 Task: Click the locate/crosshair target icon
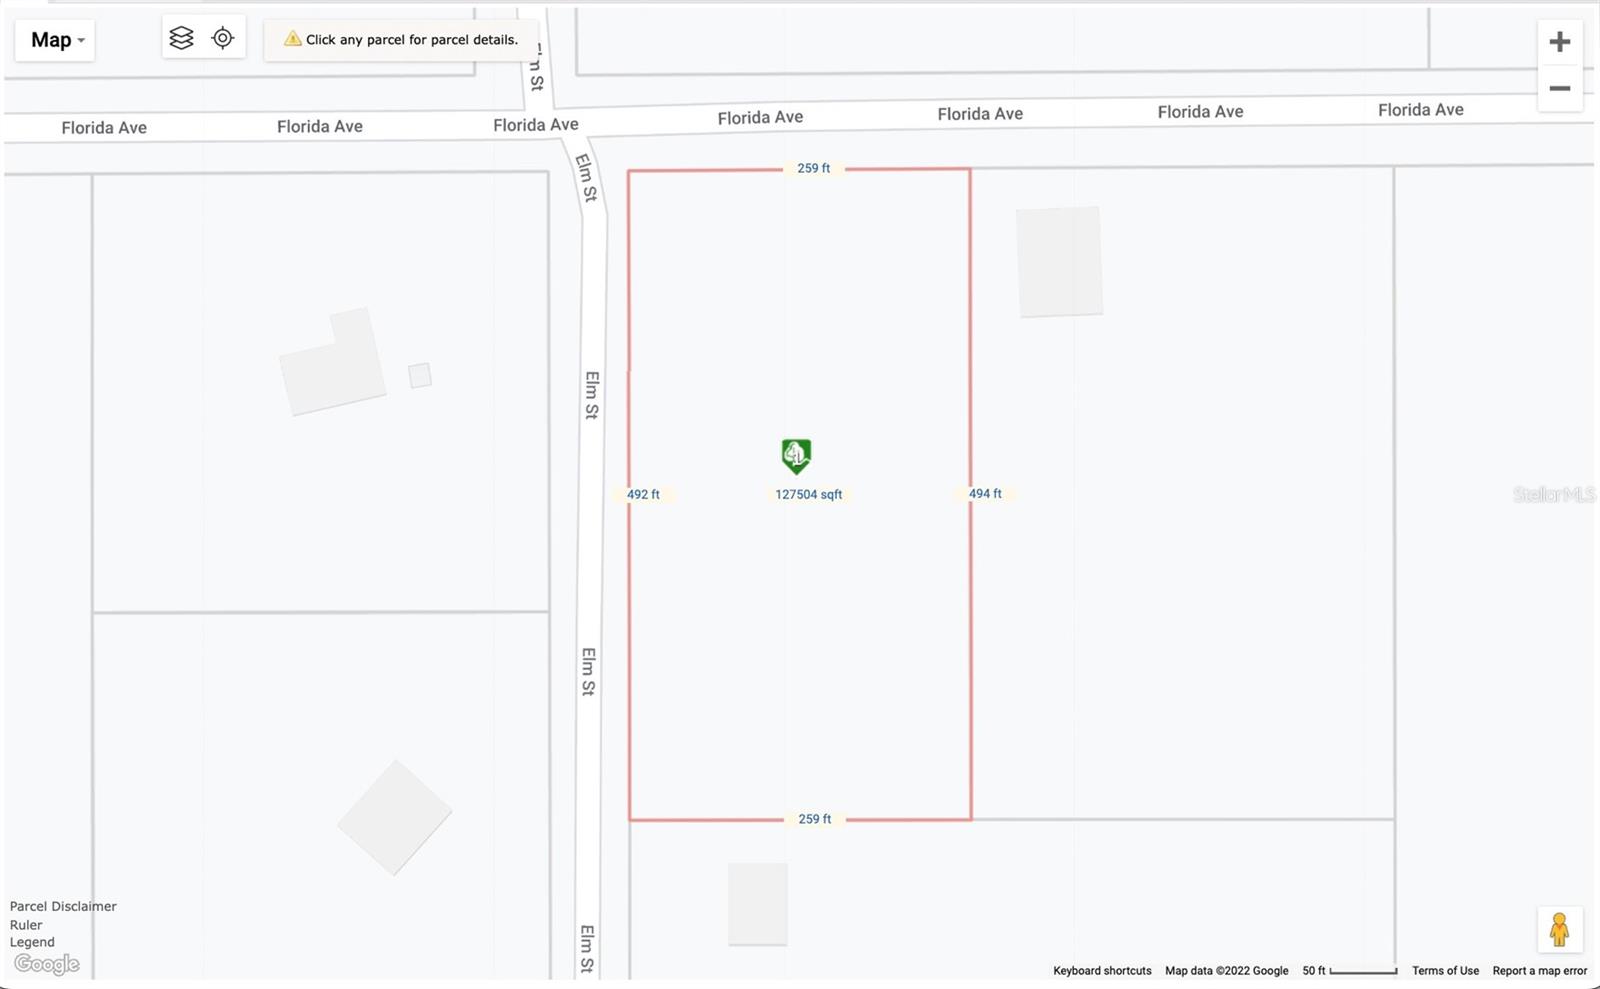click(x=223, y=38)
